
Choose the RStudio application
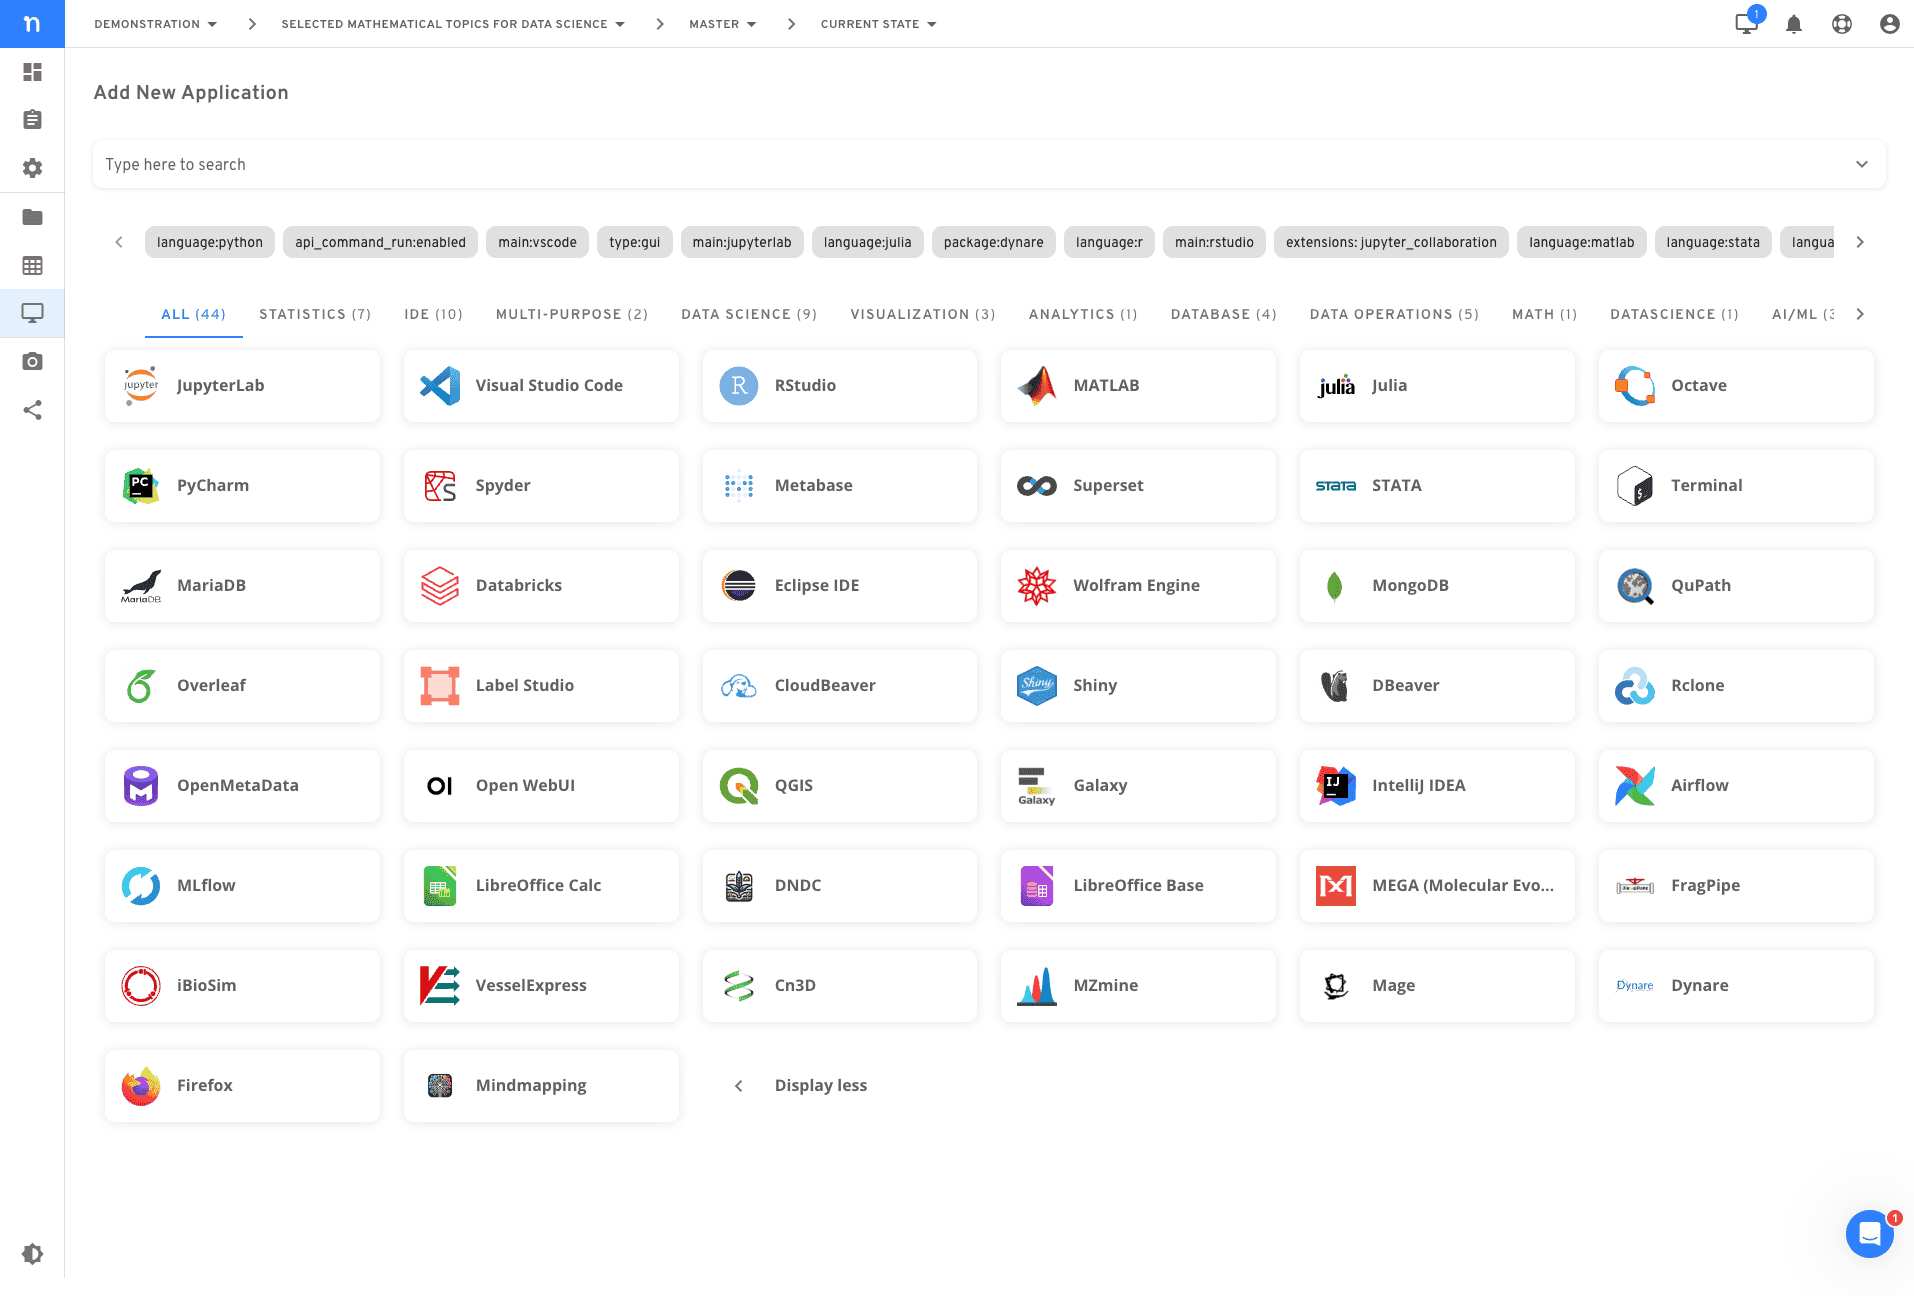[x=840, y=385]
